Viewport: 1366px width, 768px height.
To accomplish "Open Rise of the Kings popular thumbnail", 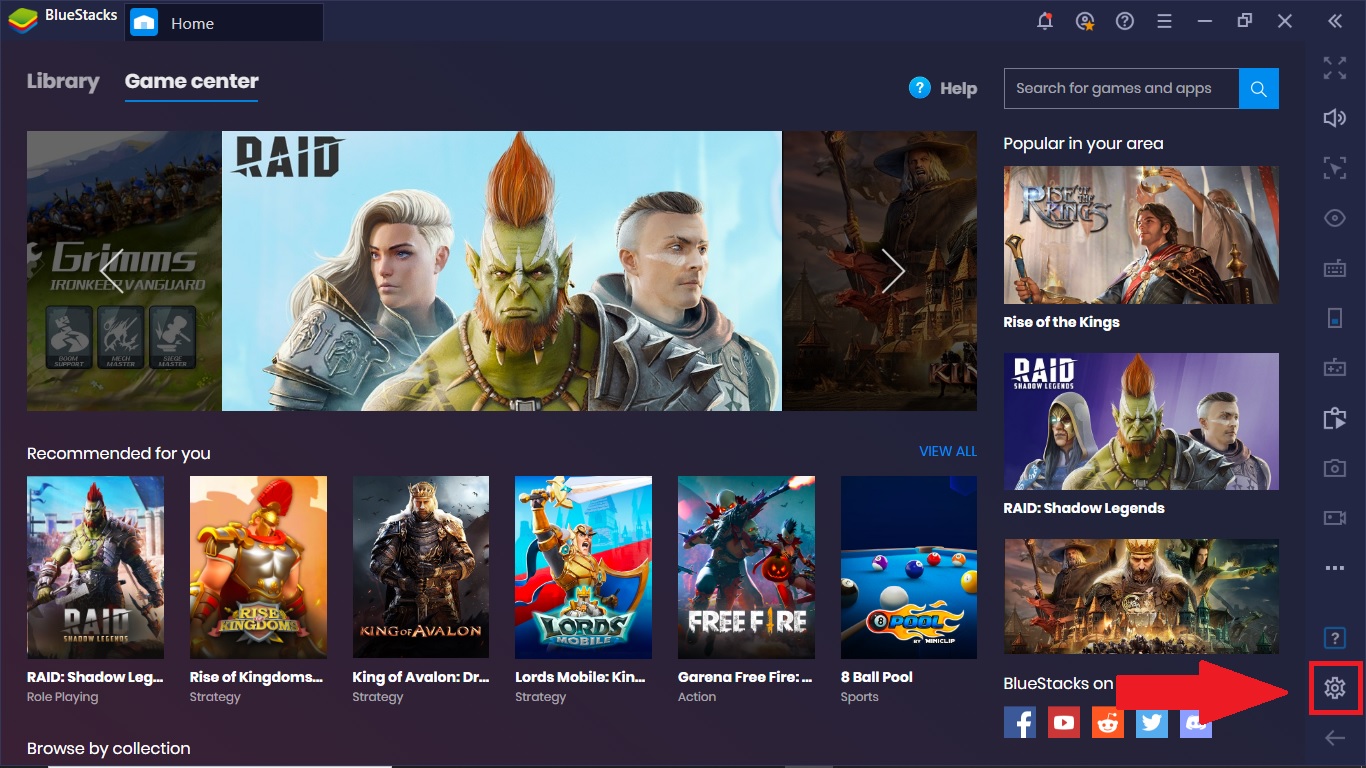I will click(x=1141, y=235).
